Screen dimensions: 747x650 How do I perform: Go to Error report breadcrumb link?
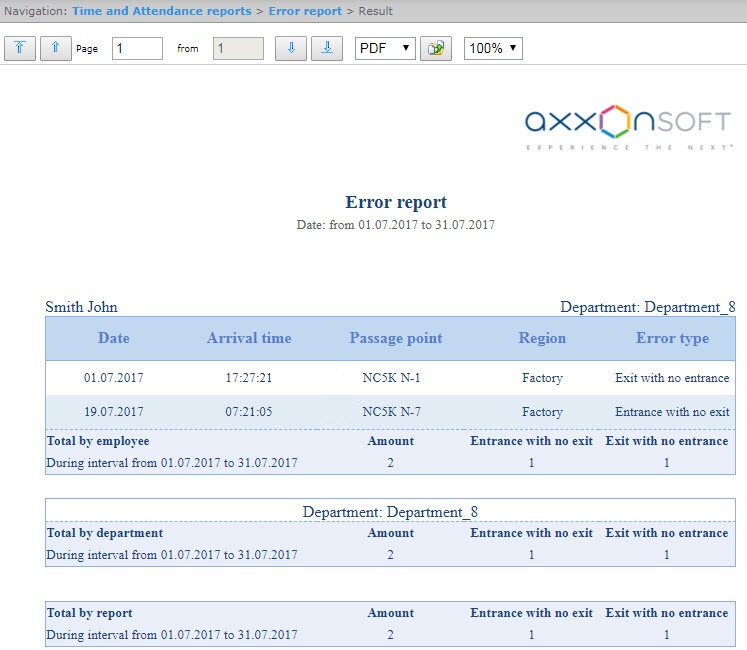[x=305, y=11]
